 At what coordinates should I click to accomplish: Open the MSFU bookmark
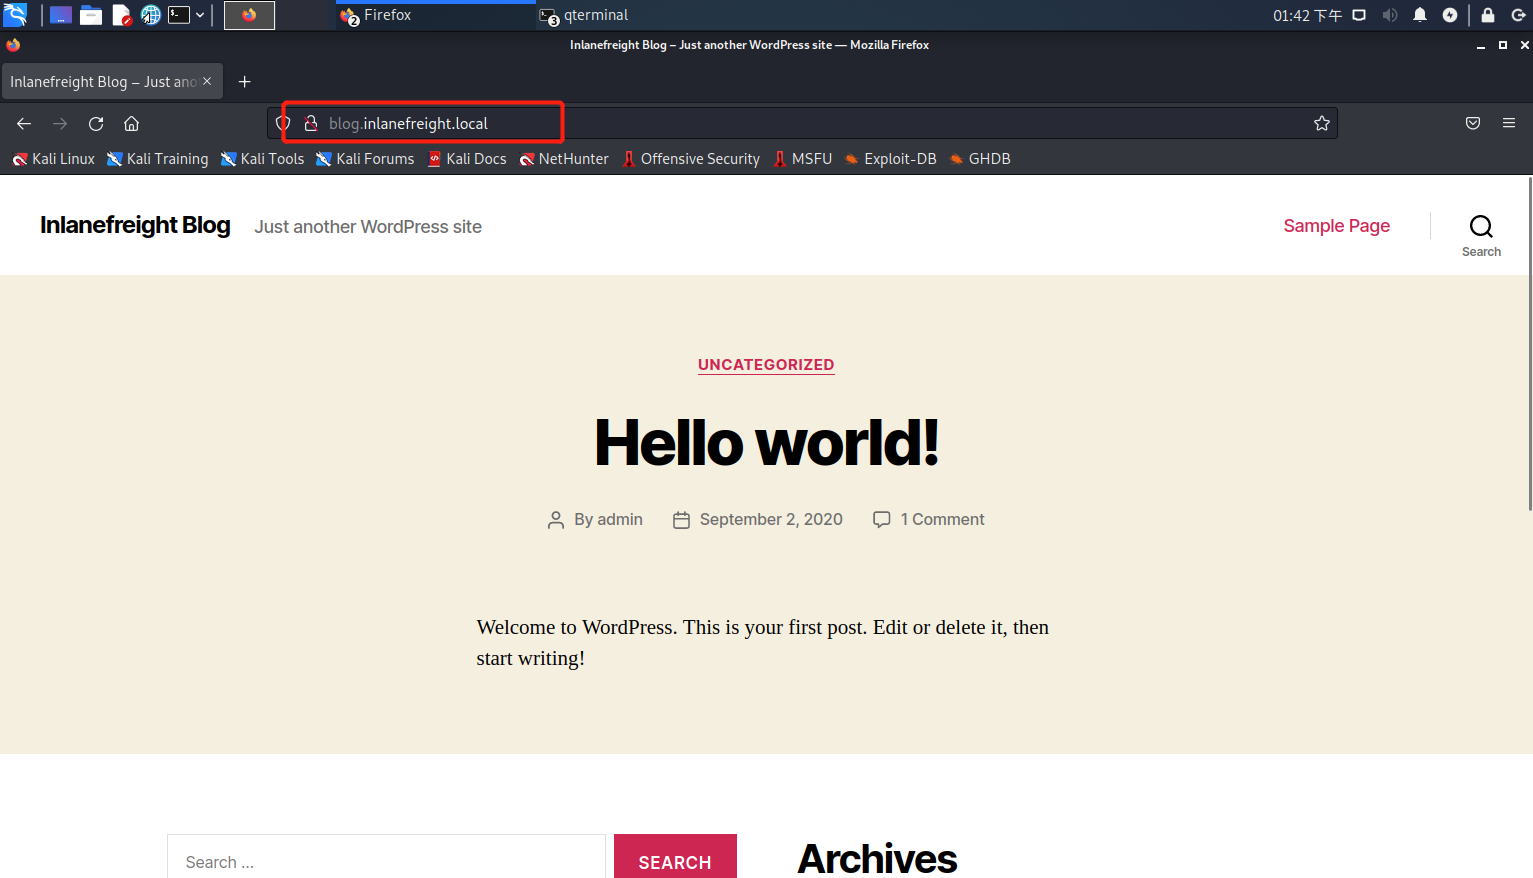click(803, 159)
